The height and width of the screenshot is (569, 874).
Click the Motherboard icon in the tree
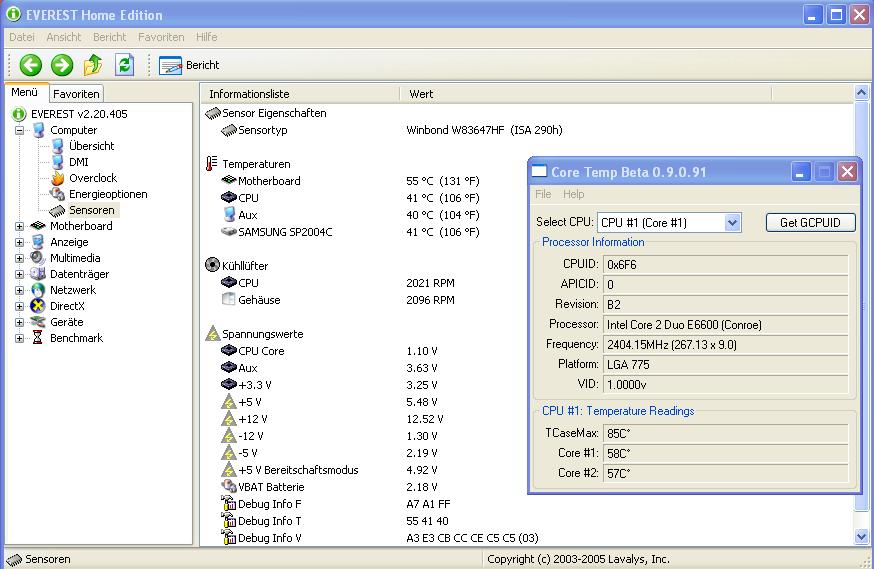point(37,226)
